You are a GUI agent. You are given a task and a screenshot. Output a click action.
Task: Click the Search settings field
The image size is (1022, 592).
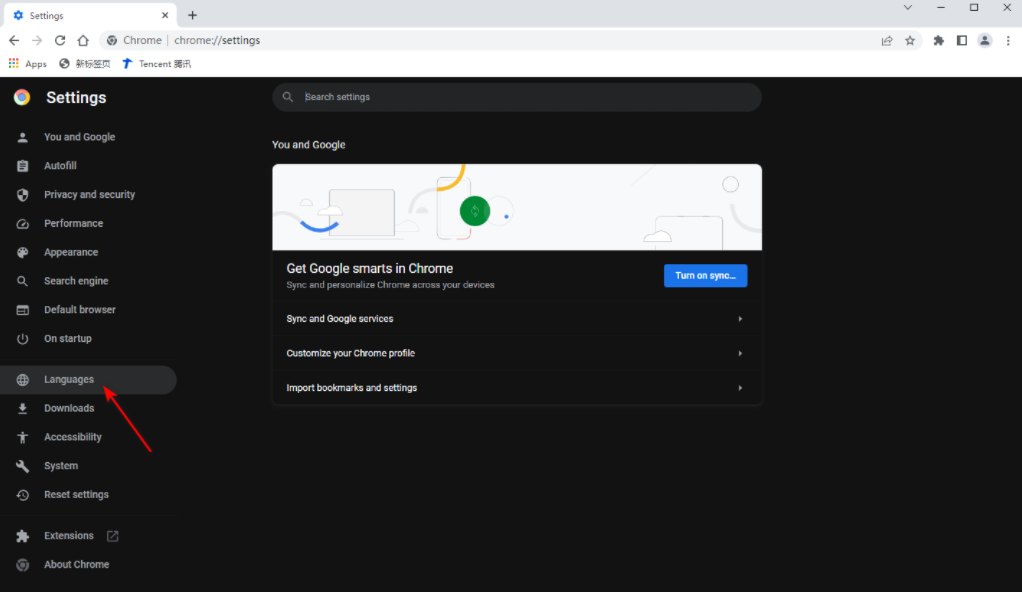(x=517, y=97)
